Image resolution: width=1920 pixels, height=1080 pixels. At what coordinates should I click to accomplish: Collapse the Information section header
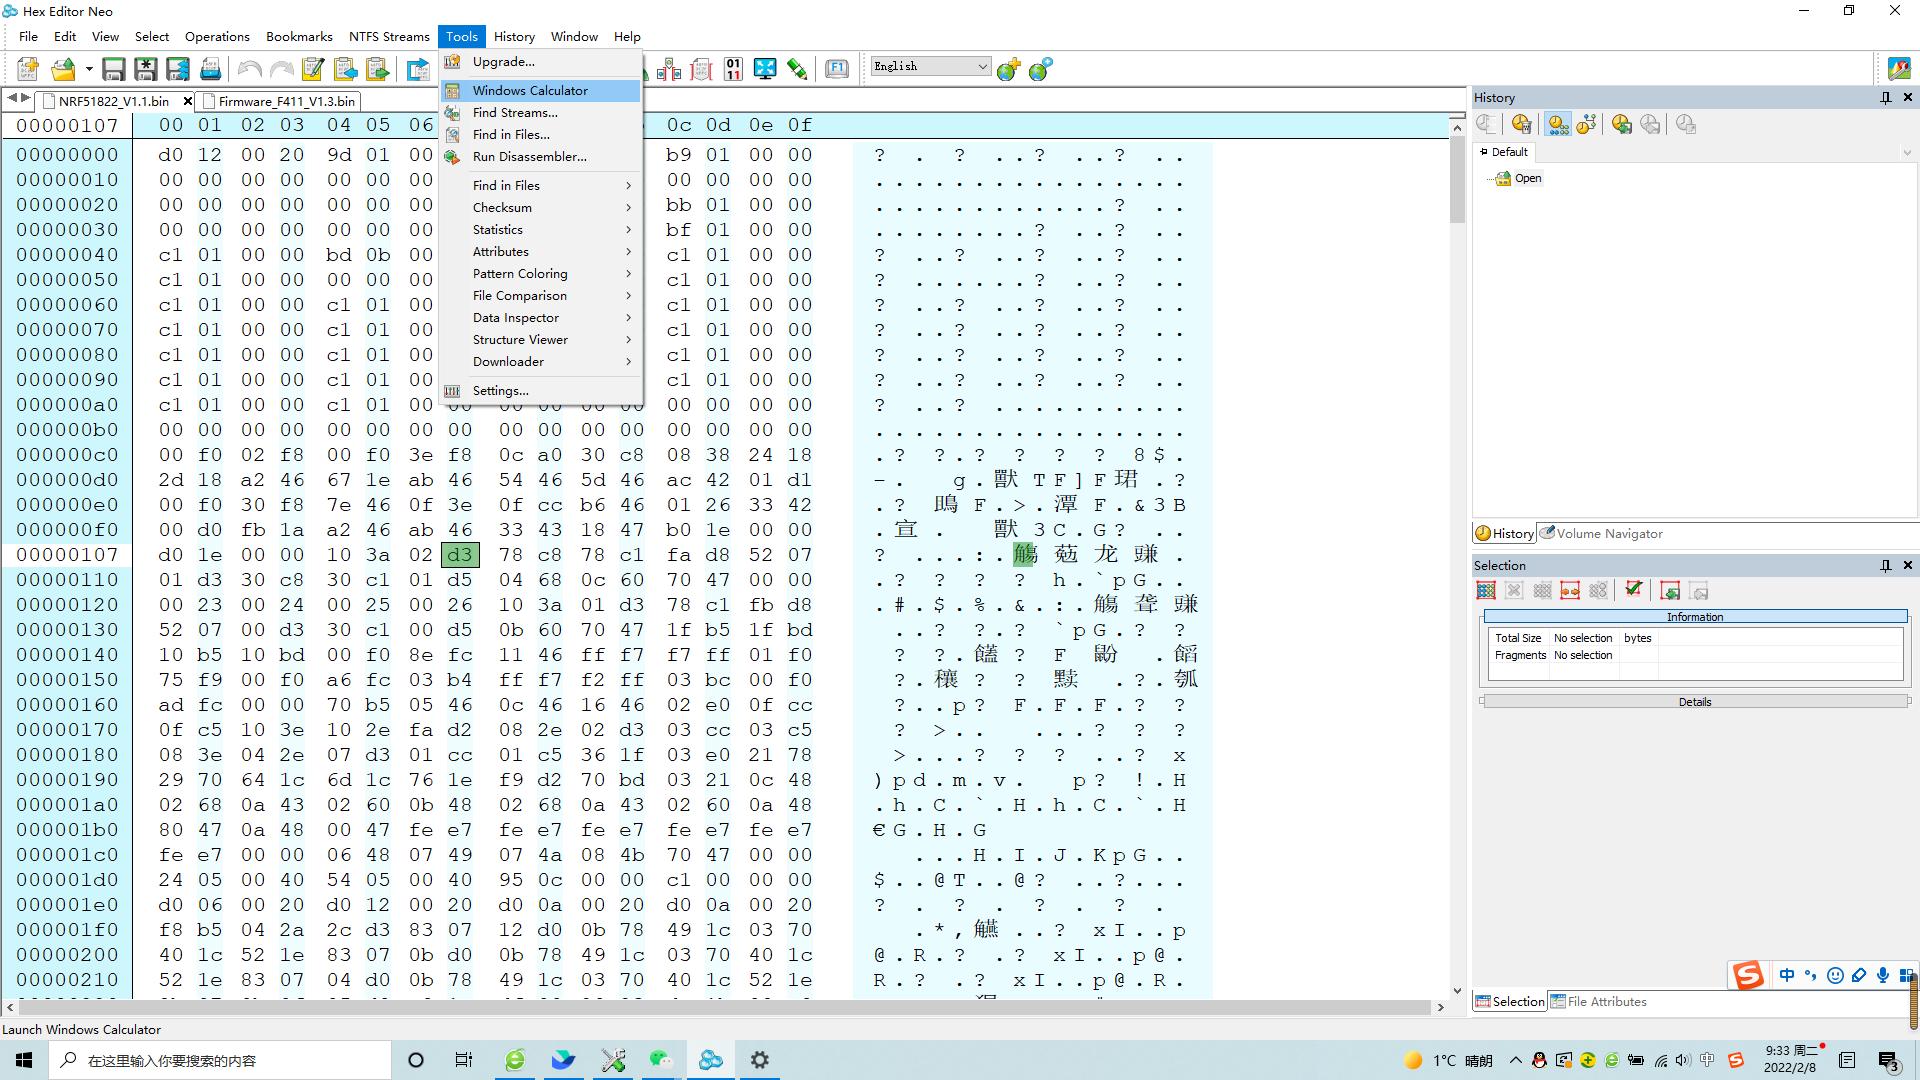coord(1695,617)
